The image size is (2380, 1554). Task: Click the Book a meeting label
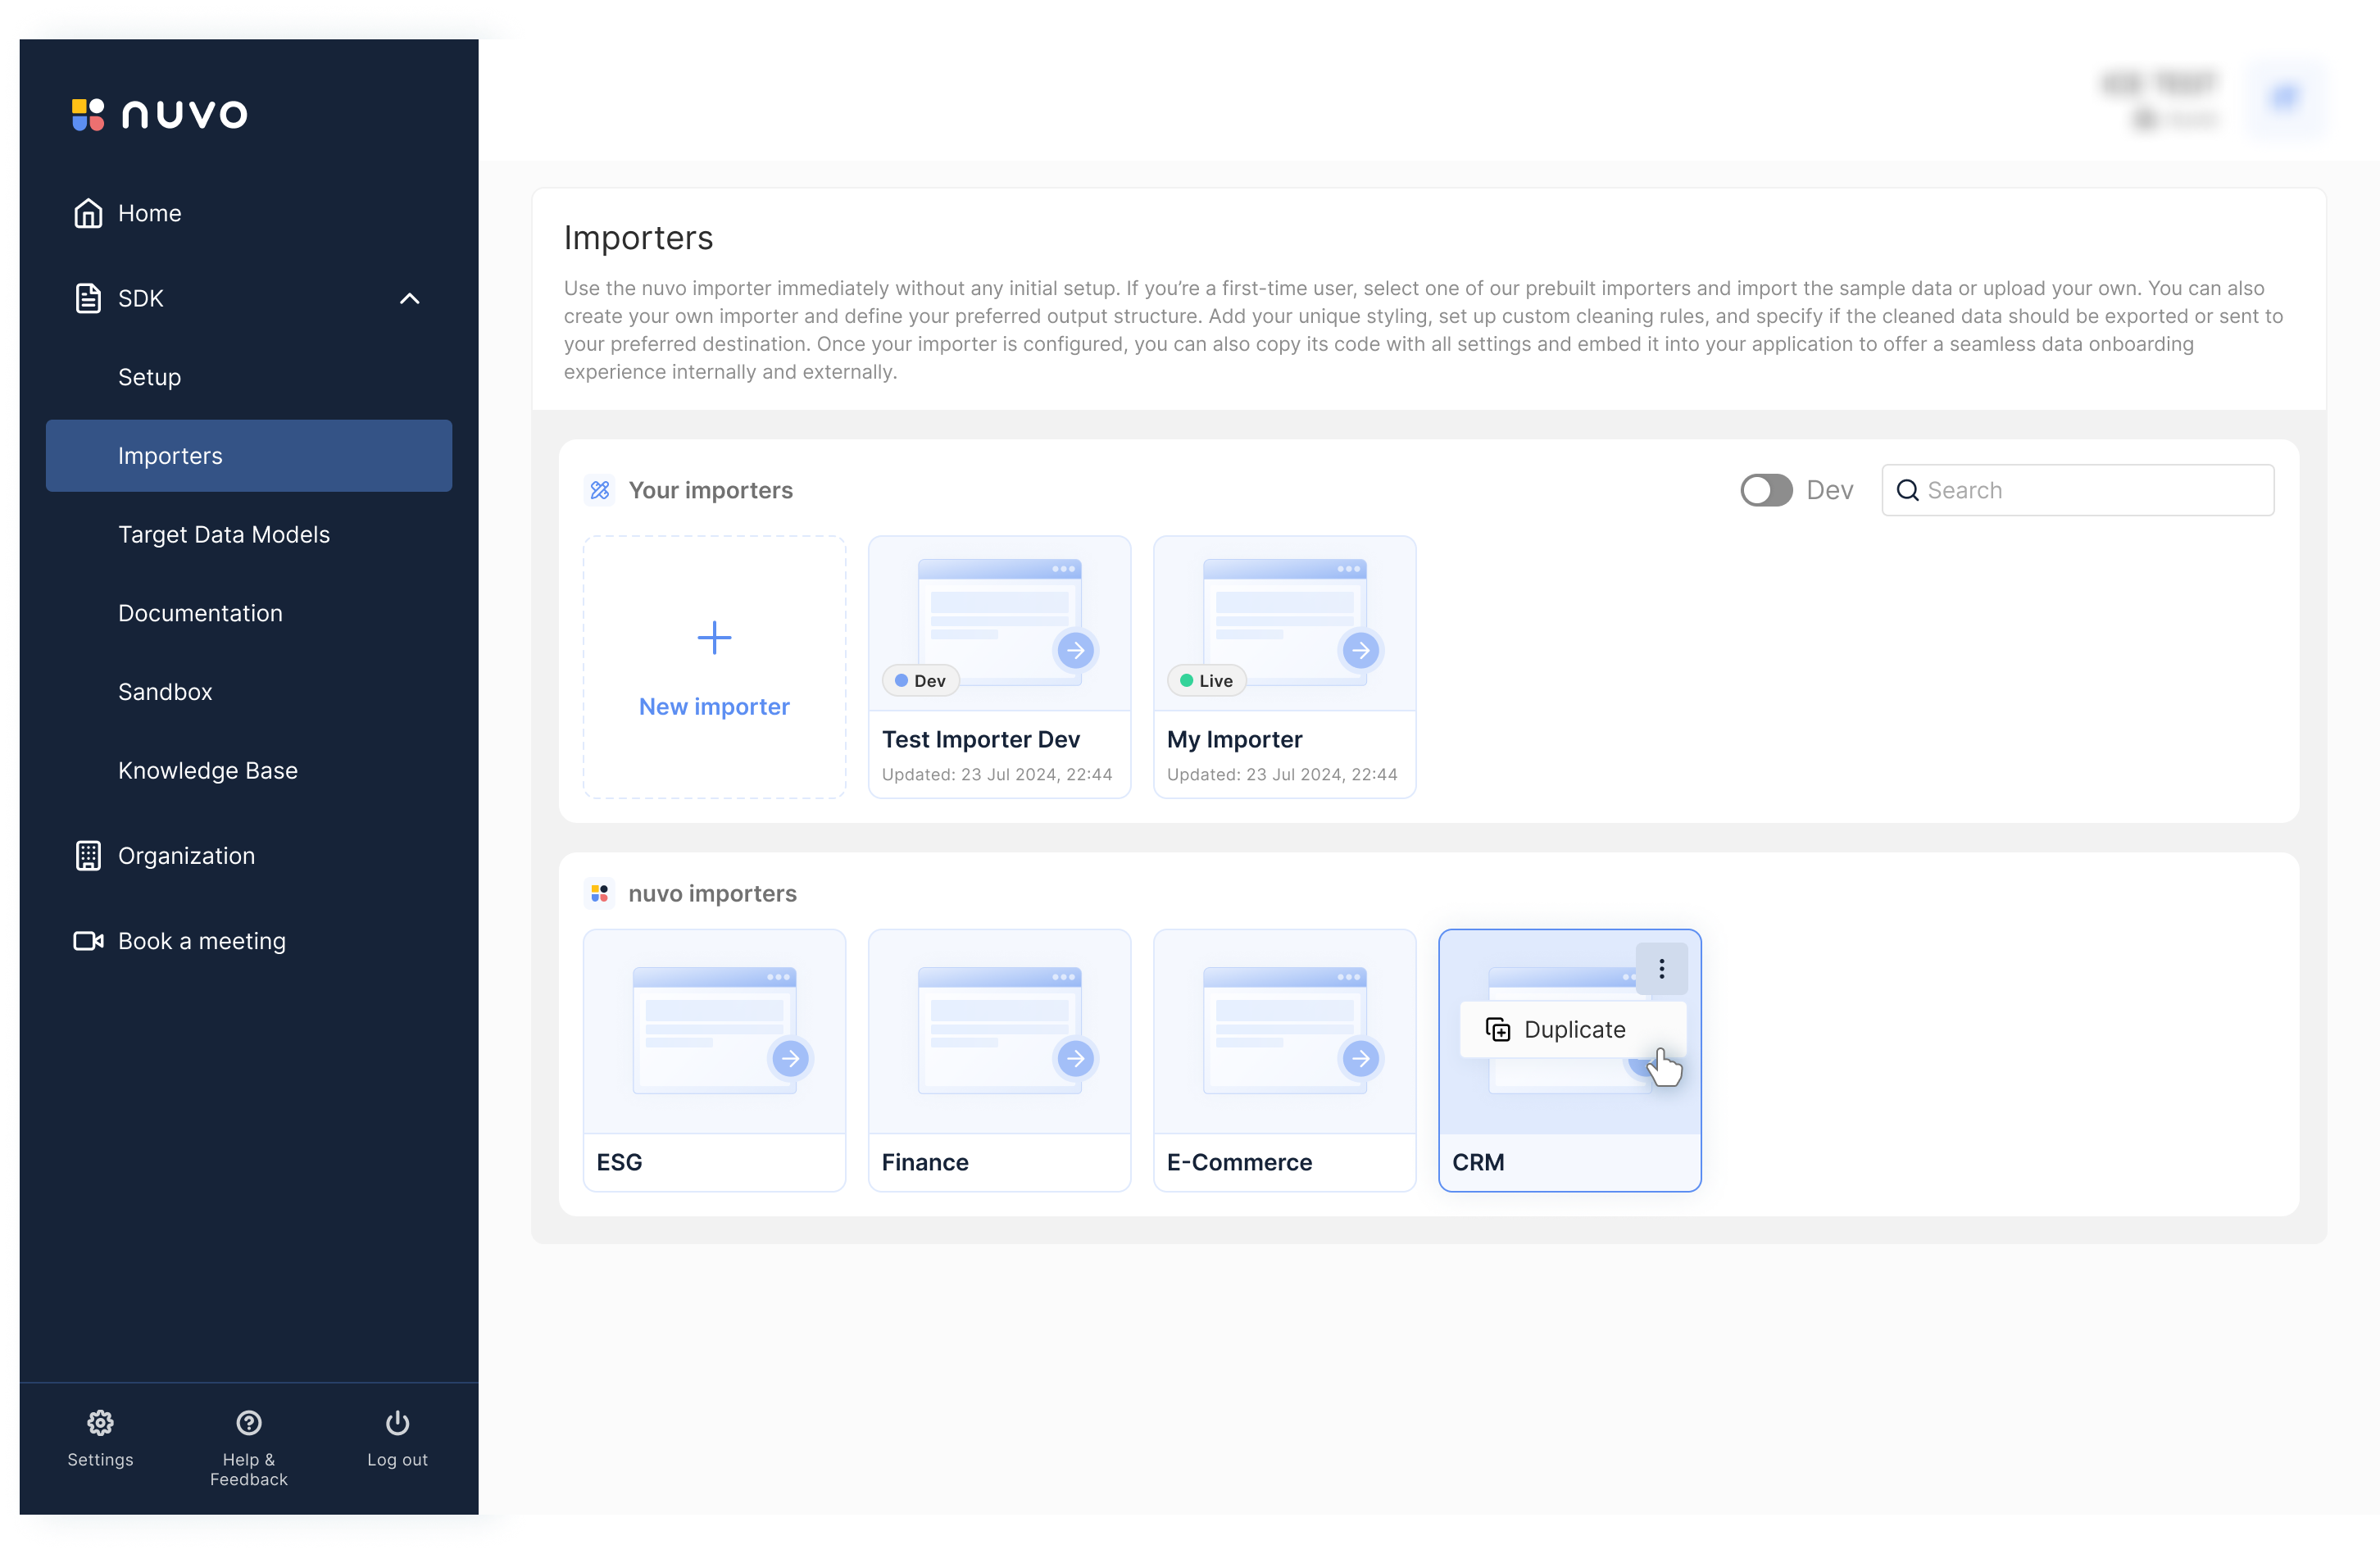[202, 941]
